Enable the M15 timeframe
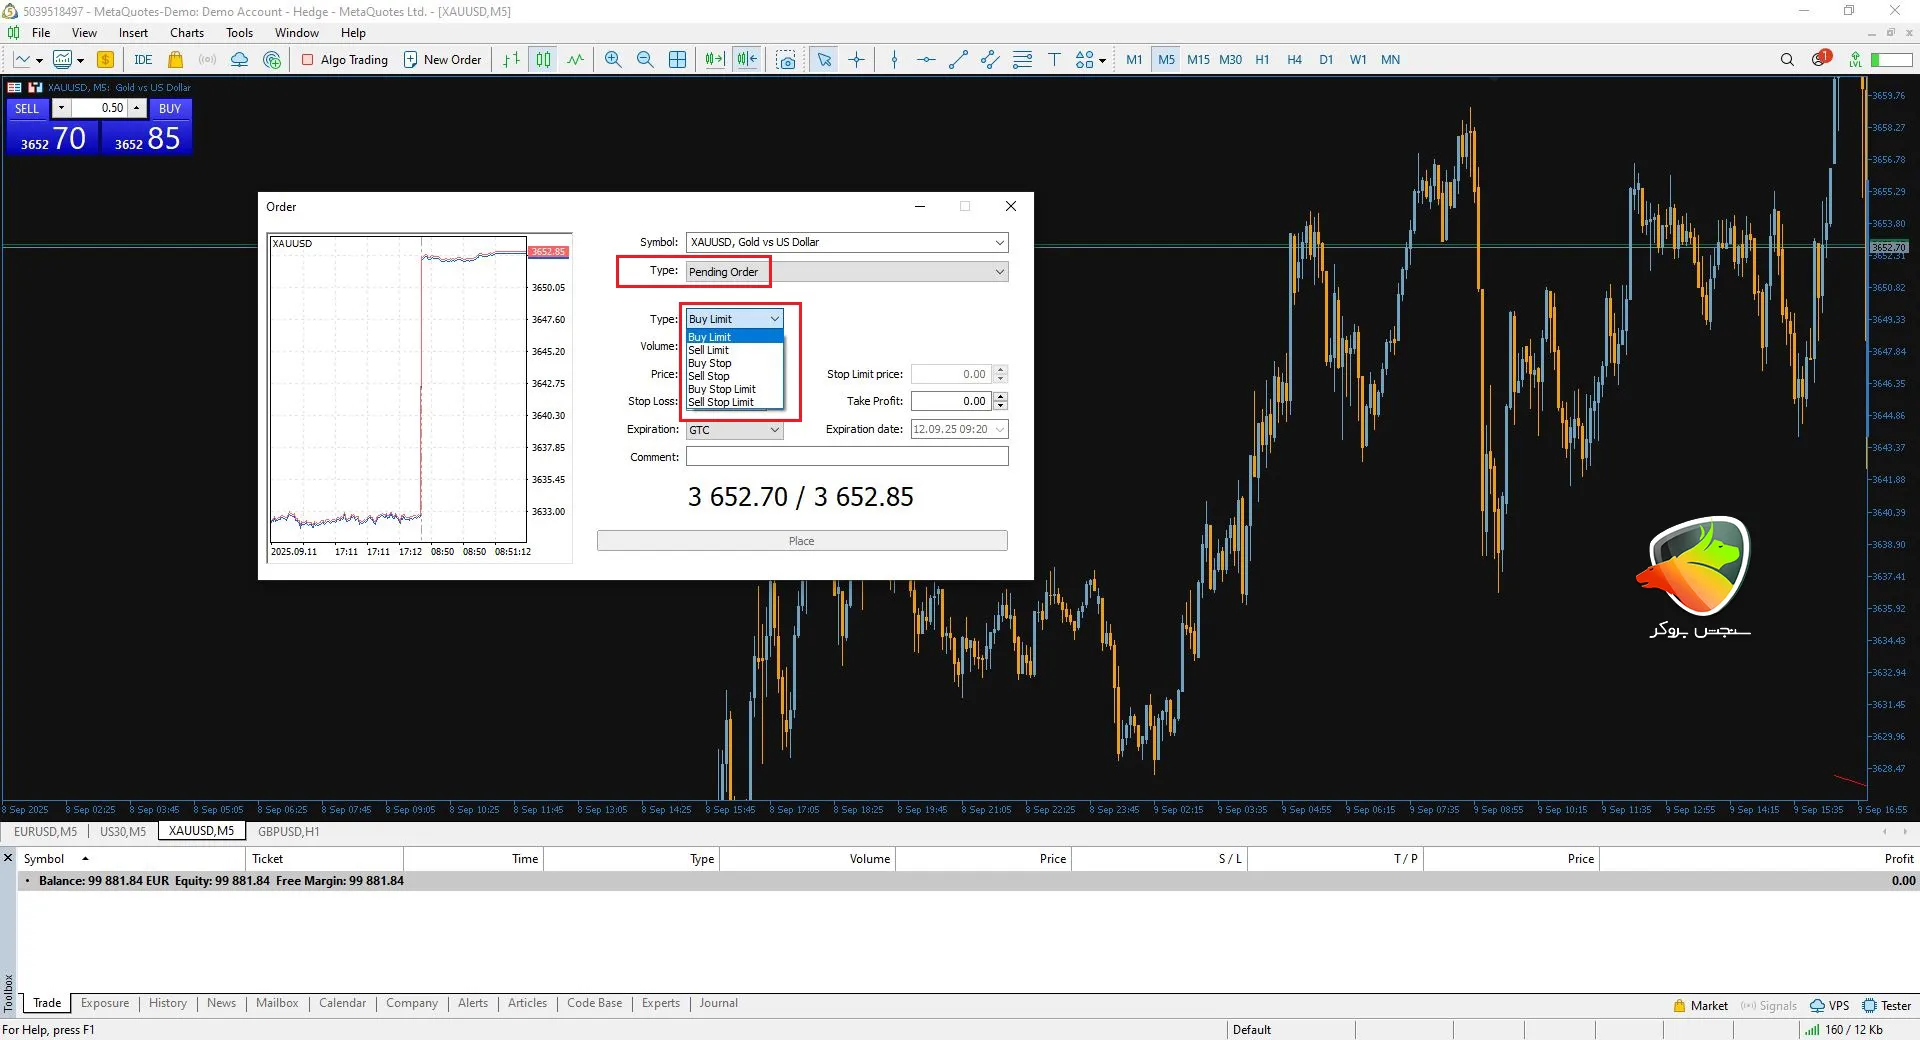This screenshot has width=1920, height=1040. coord(1198,60)
